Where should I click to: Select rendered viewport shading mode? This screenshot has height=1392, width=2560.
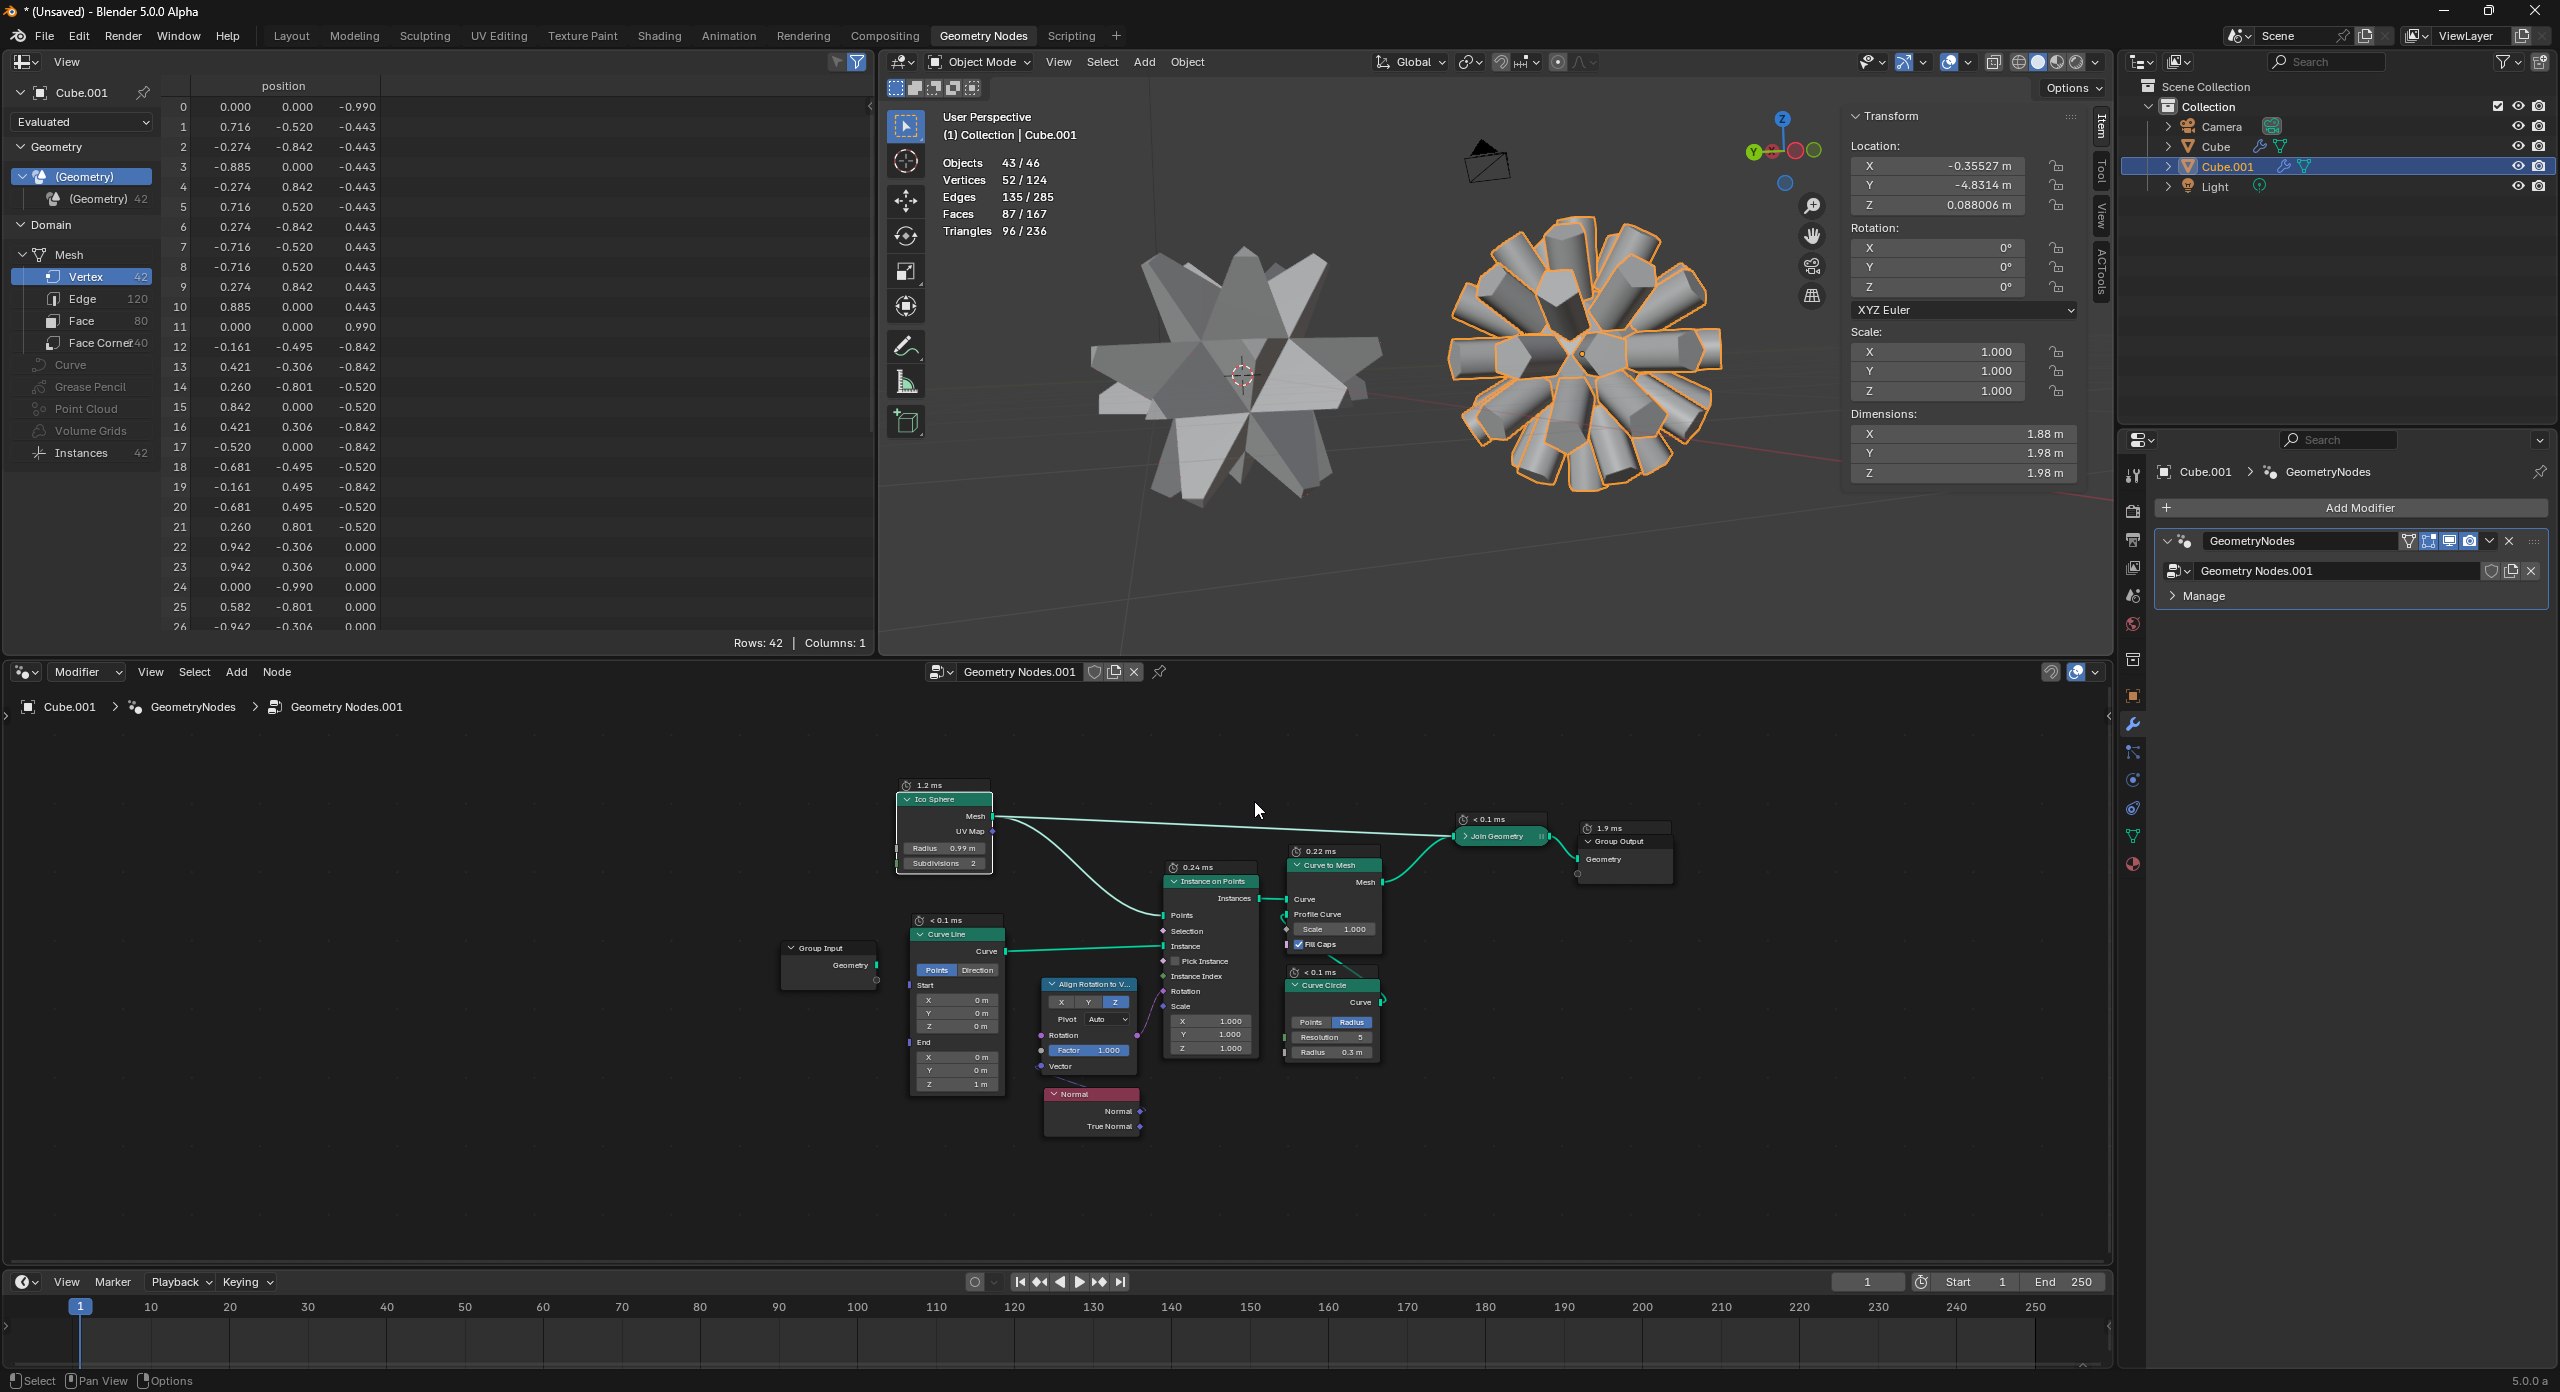(x=2076, y=62)
